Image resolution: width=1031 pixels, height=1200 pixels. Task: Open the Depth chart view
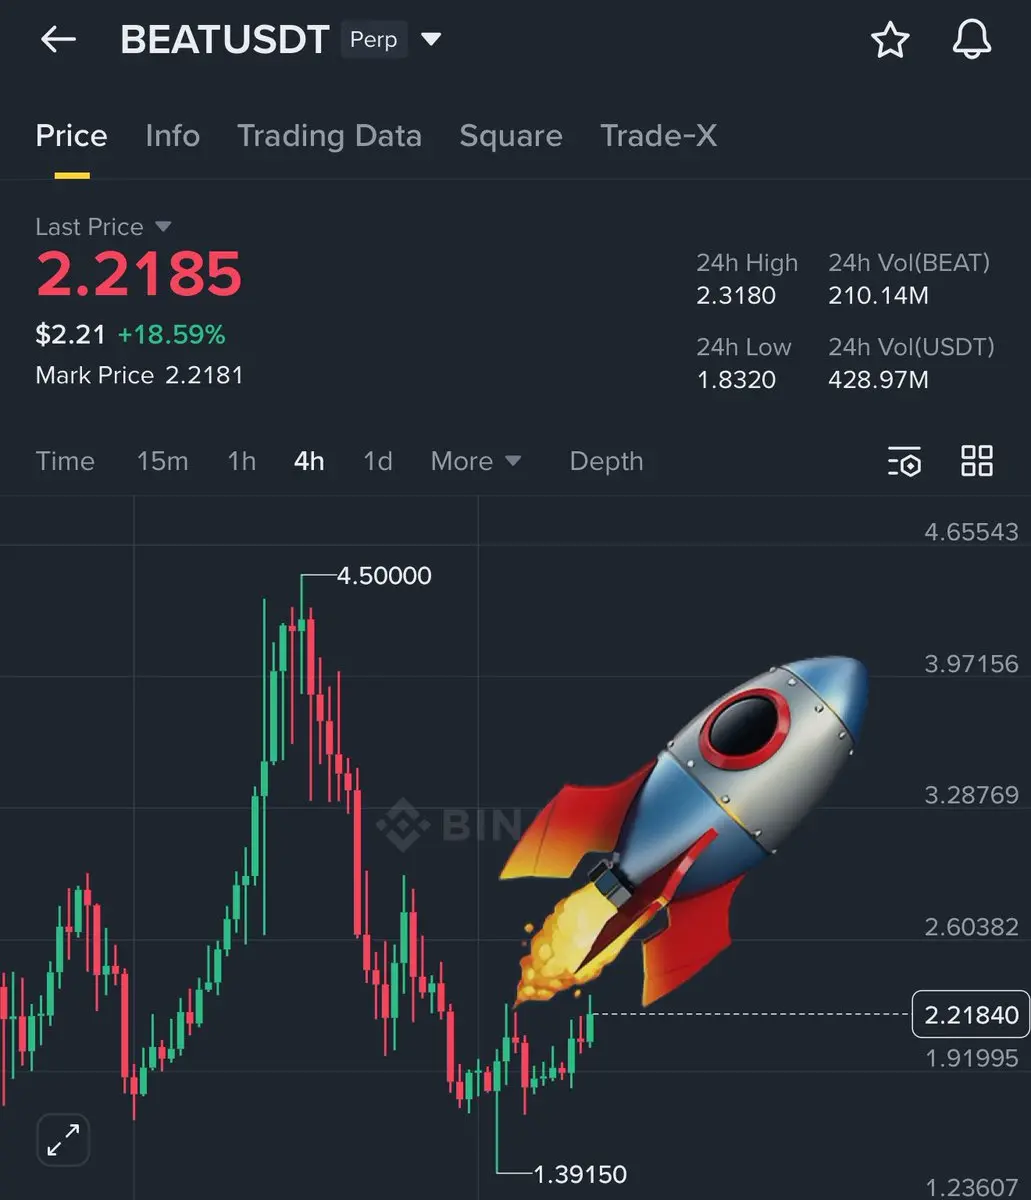tap(606, 461)
